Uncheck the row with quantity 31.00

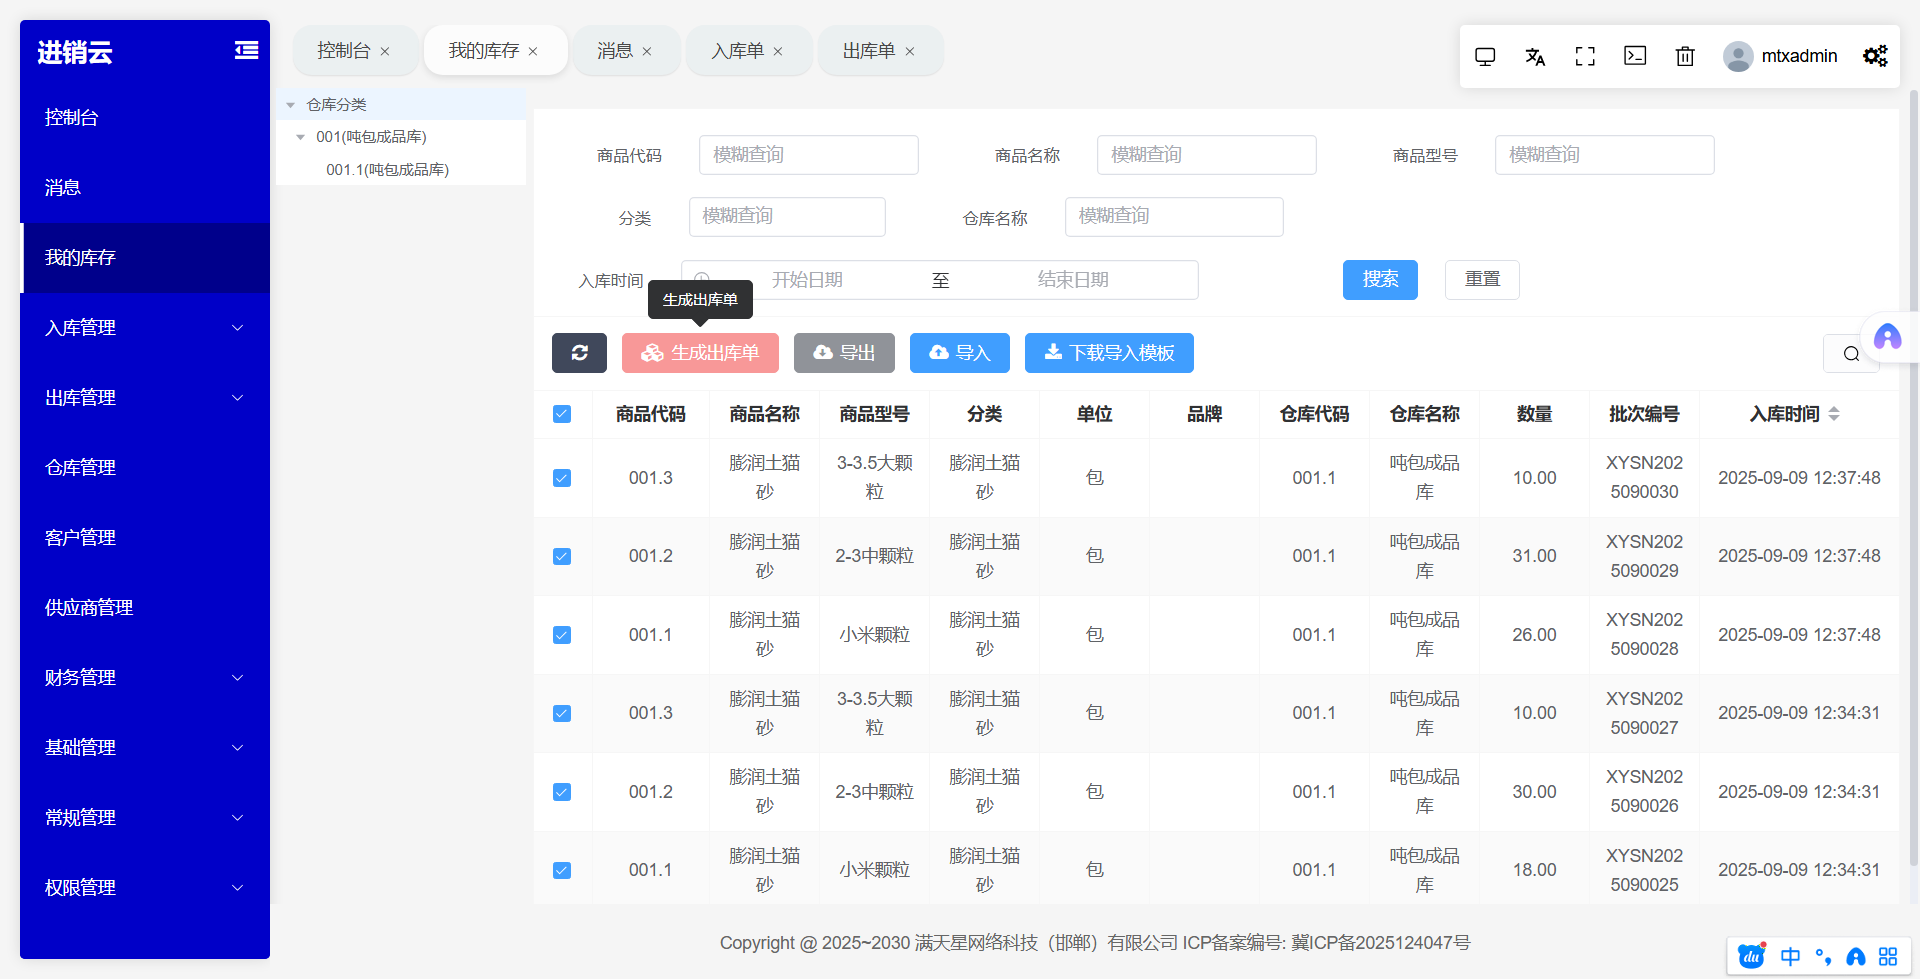pyautogui.click(x=562, y=556)
